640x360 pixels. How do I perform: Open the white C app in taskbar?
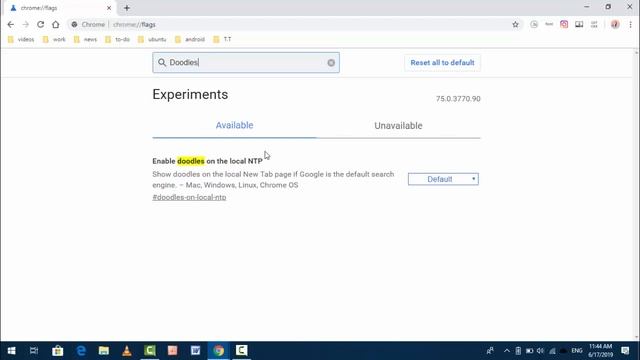click(241, 351)
